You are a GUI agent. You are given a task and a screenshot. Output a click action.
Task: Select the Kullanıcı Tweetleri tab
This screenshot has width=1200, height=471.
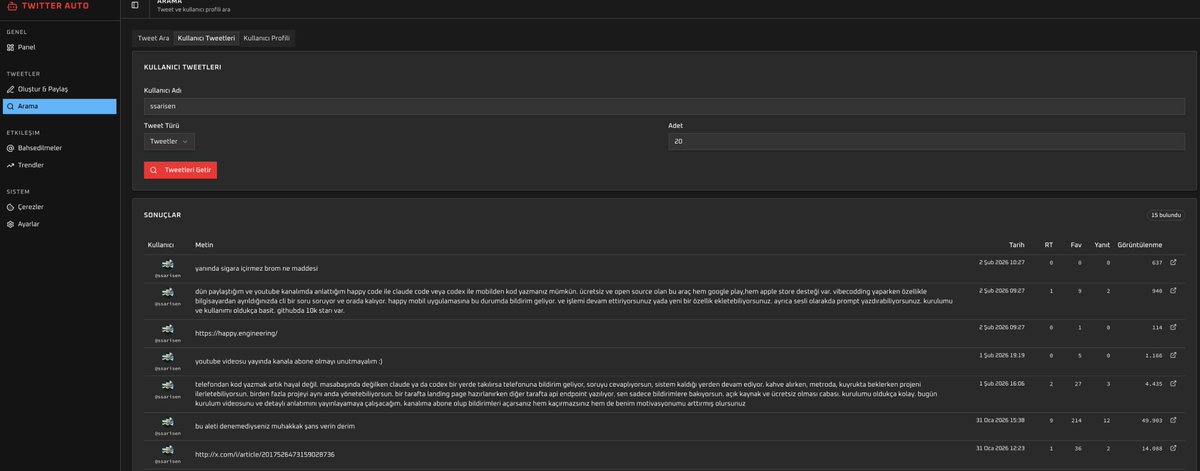click(207, 38)
